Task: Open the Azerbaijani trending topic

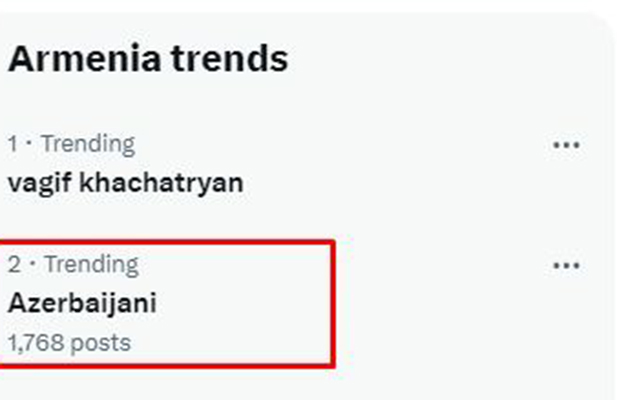Action: pyautogui.click(x=82, y=303)
